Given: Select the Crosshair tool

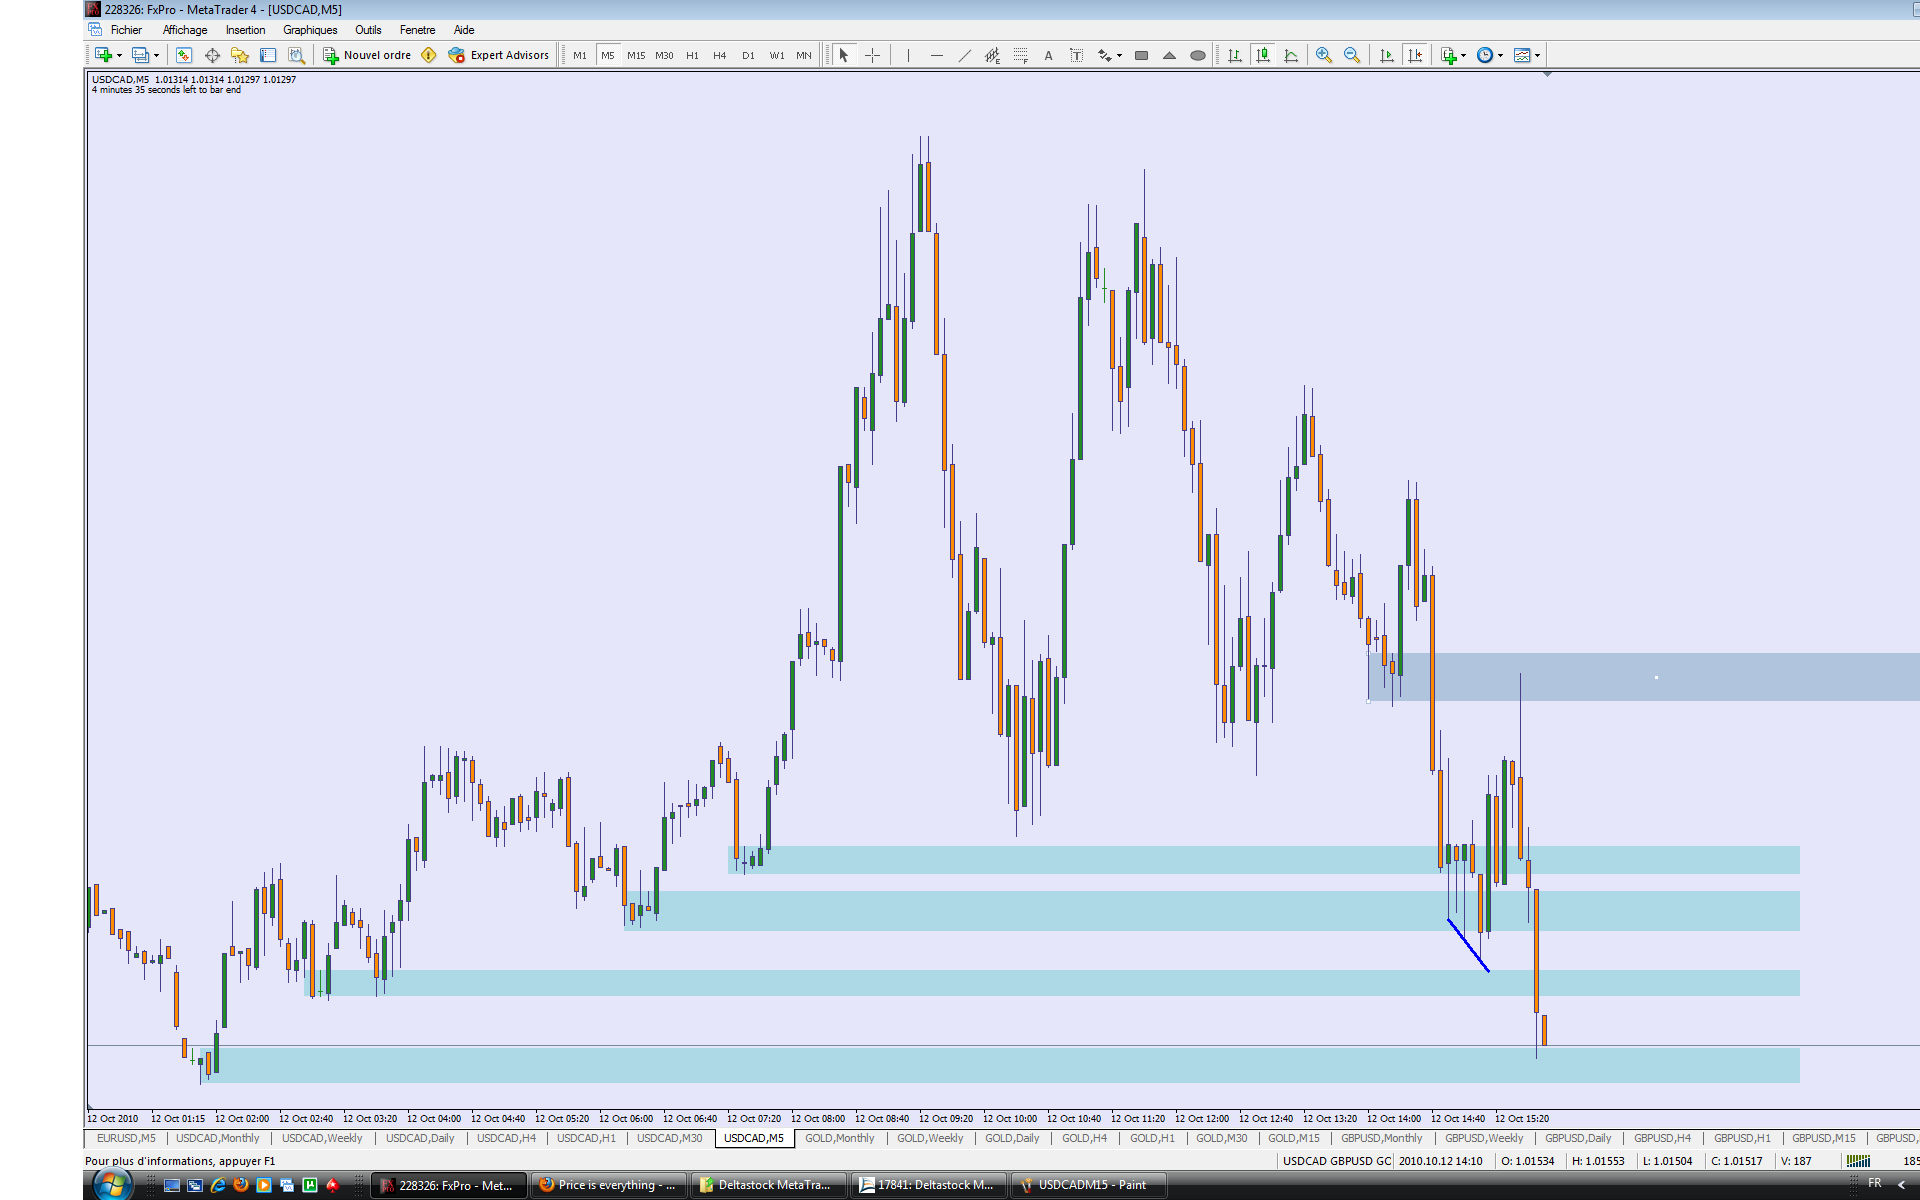Looking at the screenshot, I should pyautogui.click(x=872, y=55).
